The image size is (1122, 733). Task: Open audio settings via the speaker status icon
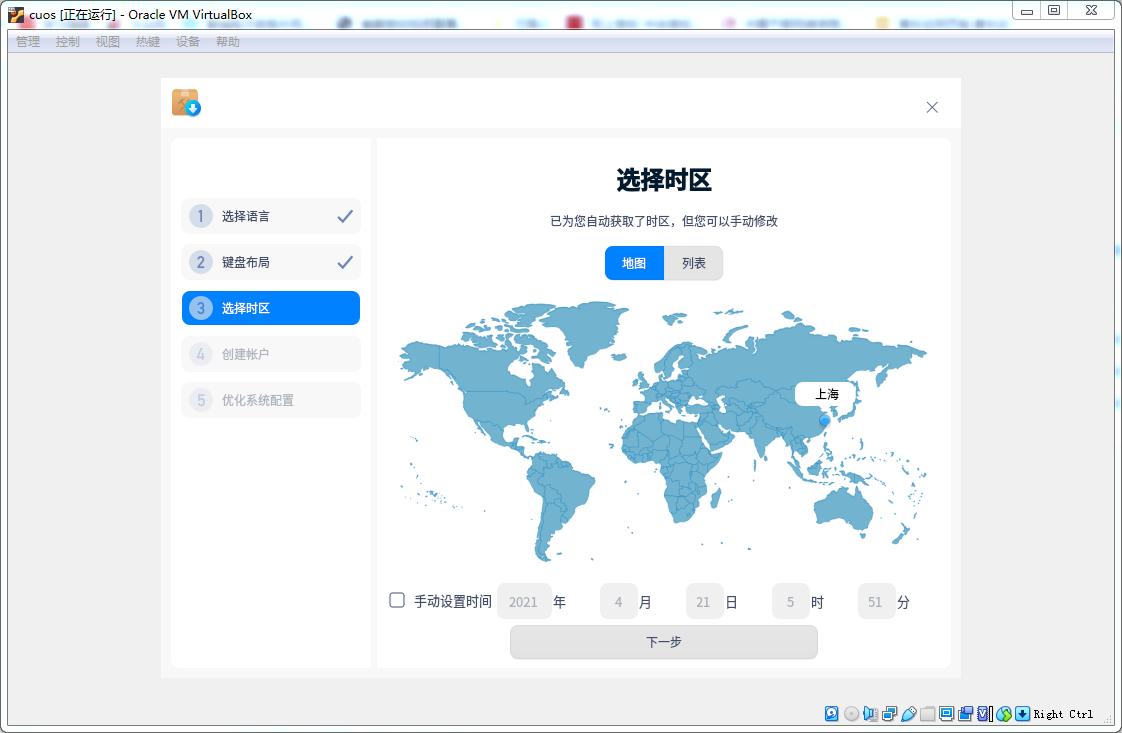[870, 713]
